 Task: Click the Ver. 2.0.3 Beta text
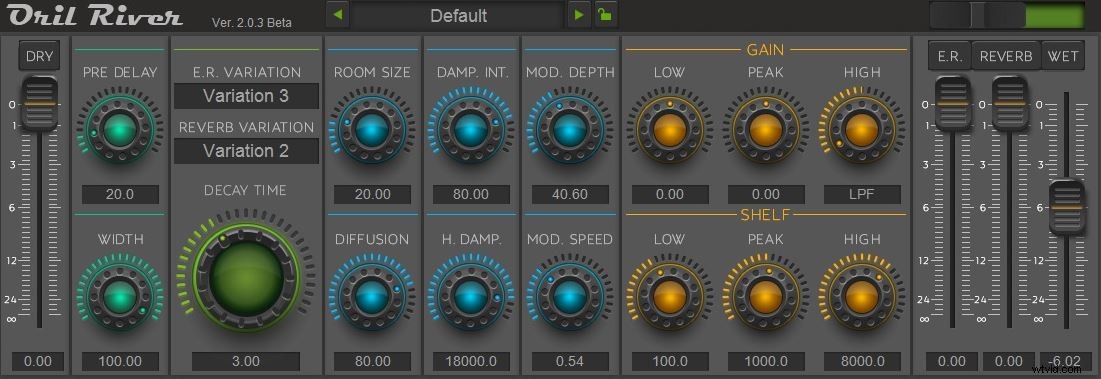251,22
